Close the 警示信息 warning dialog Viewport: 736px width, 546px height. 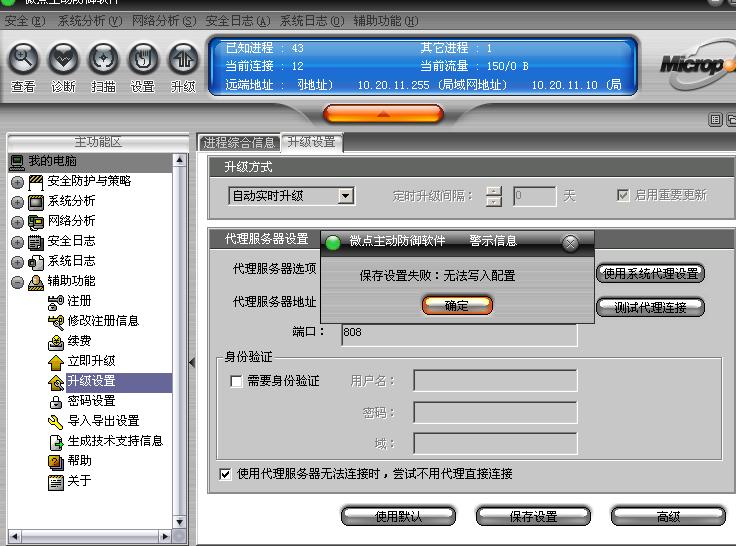[570, 243]
